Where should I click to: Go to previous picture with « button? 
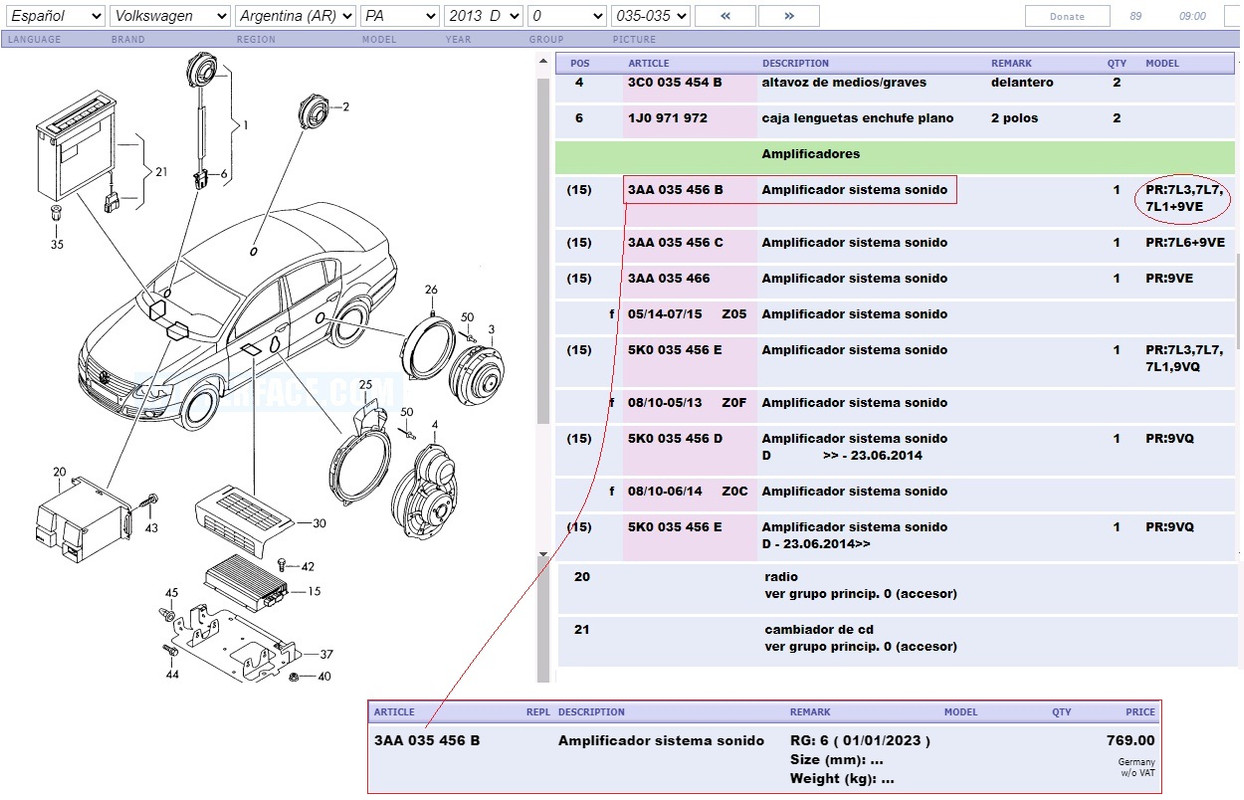pyautogui.click(x=725, y=16)
